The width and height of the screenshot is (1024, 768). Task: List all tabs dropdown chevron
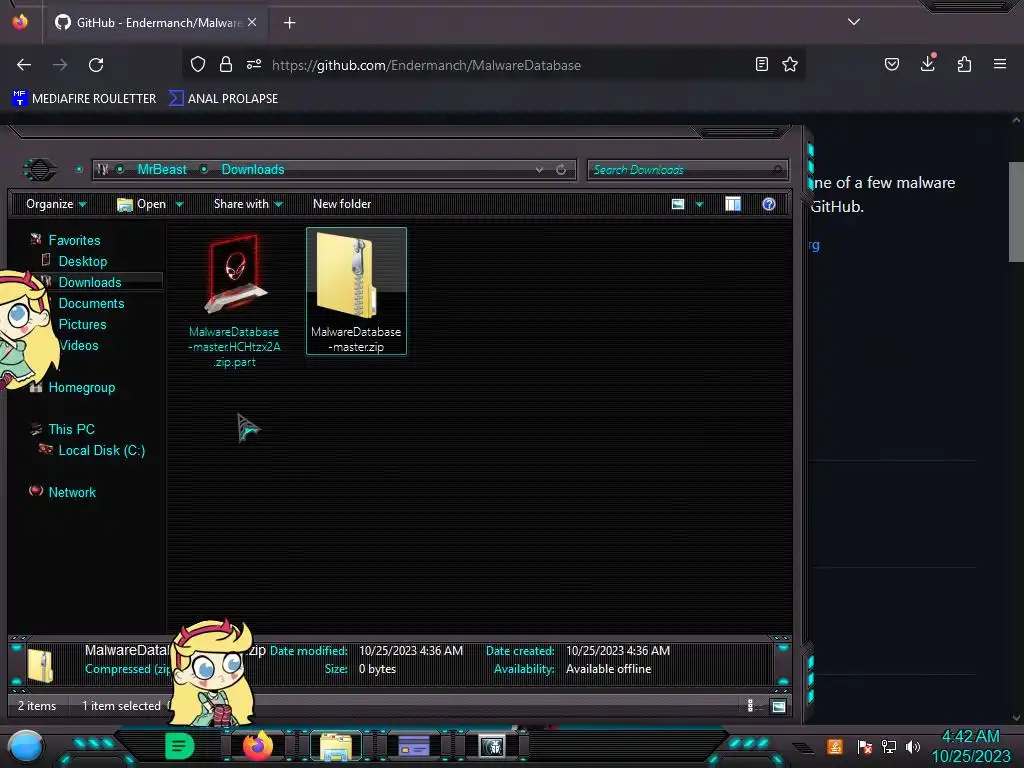click(854, 22)
